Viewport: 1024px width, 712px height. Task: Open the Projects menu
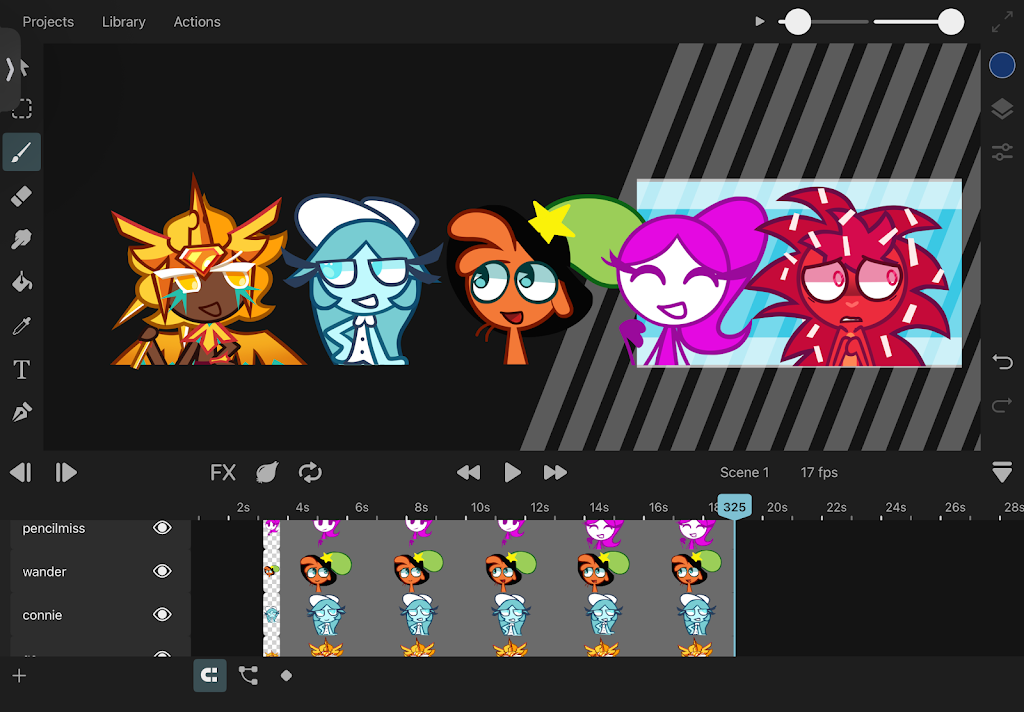[48, 22]
